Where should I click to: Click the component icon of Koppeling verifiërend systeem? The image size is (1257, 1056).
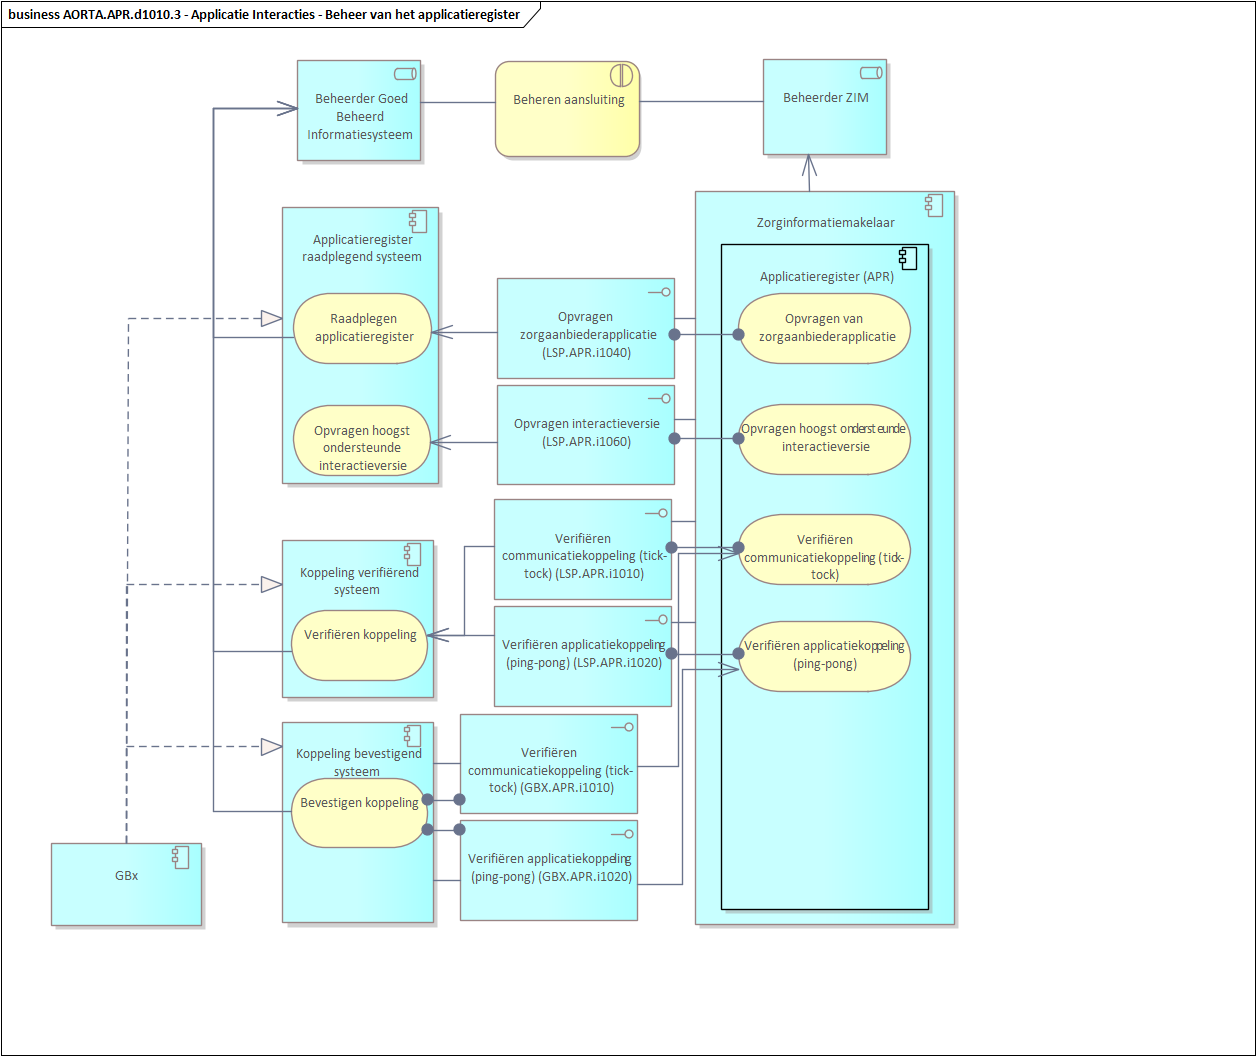coord(414,554)
